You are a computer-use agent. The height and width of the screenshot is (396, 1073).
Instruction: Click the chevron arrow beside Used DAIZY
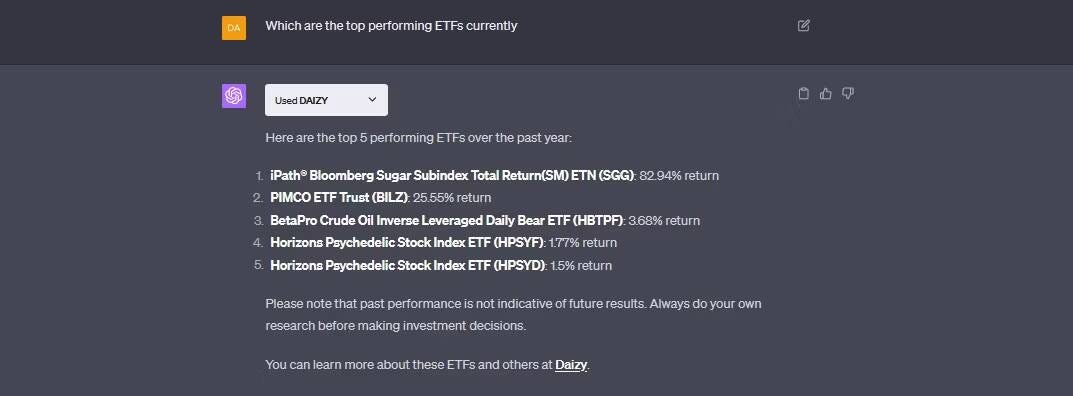pos(372,99)
